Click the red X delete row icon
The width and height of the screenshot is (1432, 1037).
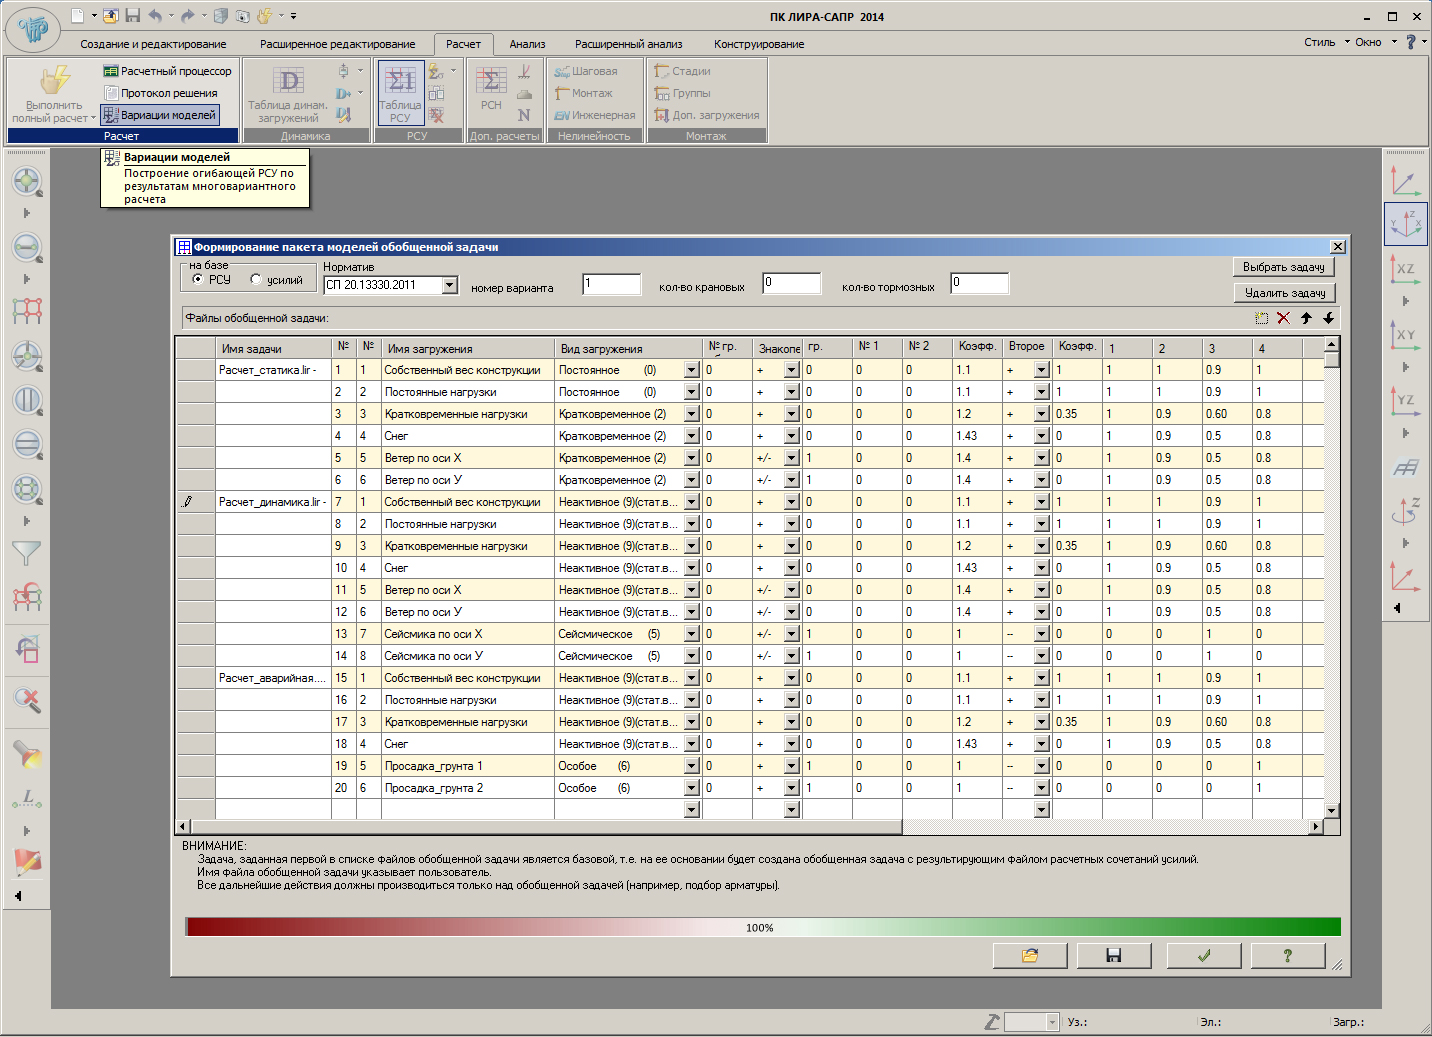[1283, 318]
